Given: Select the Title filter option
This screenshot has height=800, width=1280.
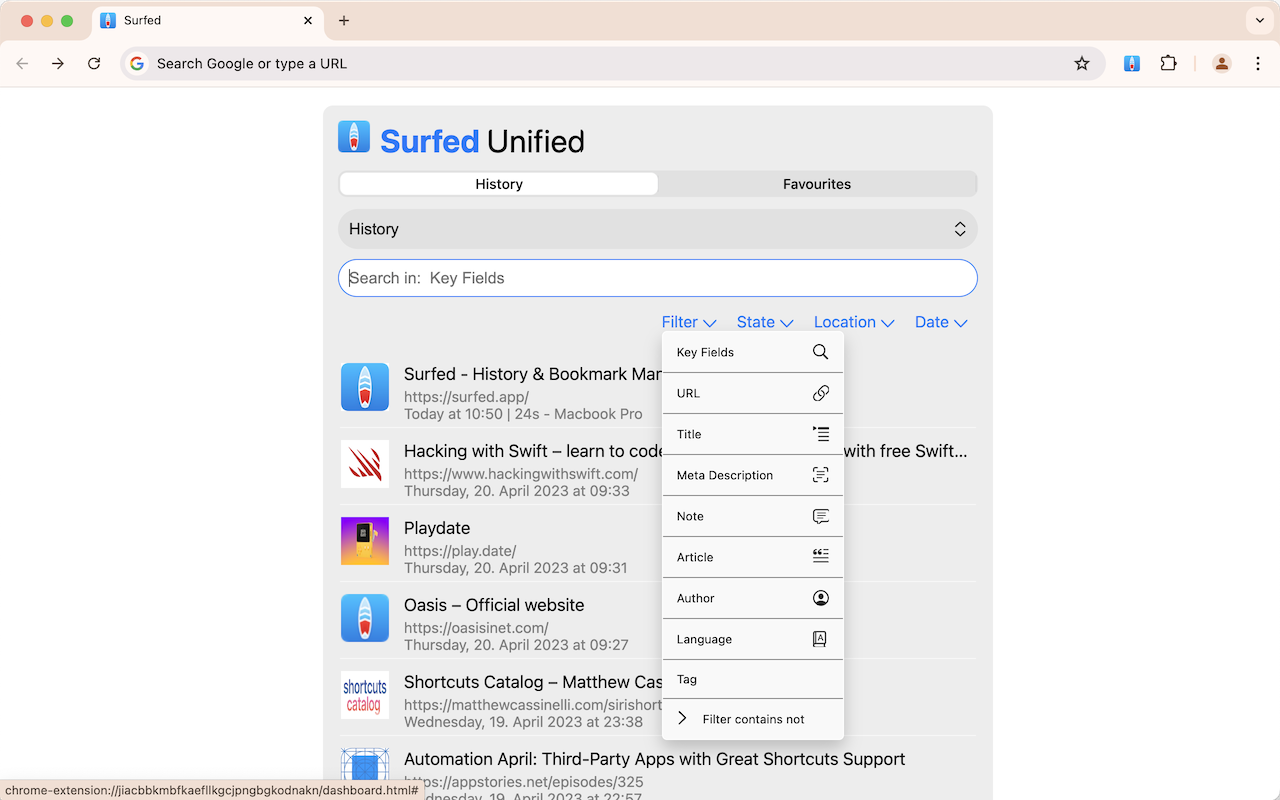Looking at the screenshot, I should coord(753,434).
